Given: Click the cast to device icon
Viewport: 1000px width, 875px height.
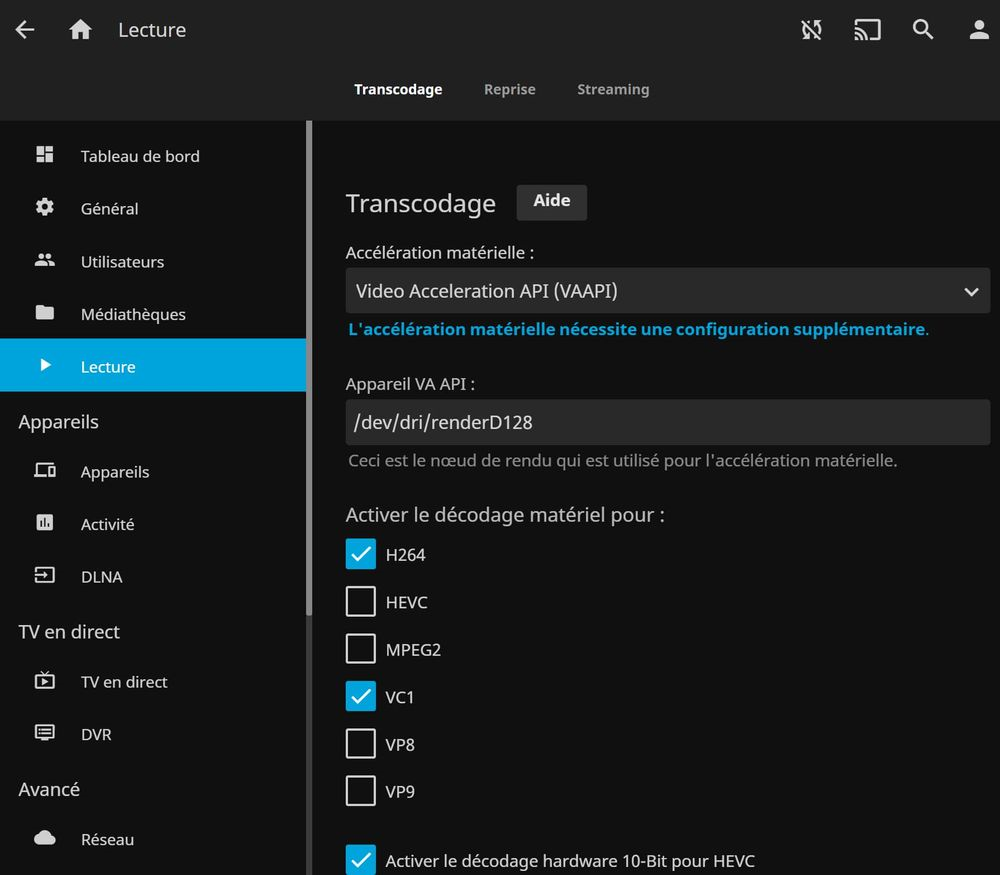Looking at the screenshot, I should (867, 30).
